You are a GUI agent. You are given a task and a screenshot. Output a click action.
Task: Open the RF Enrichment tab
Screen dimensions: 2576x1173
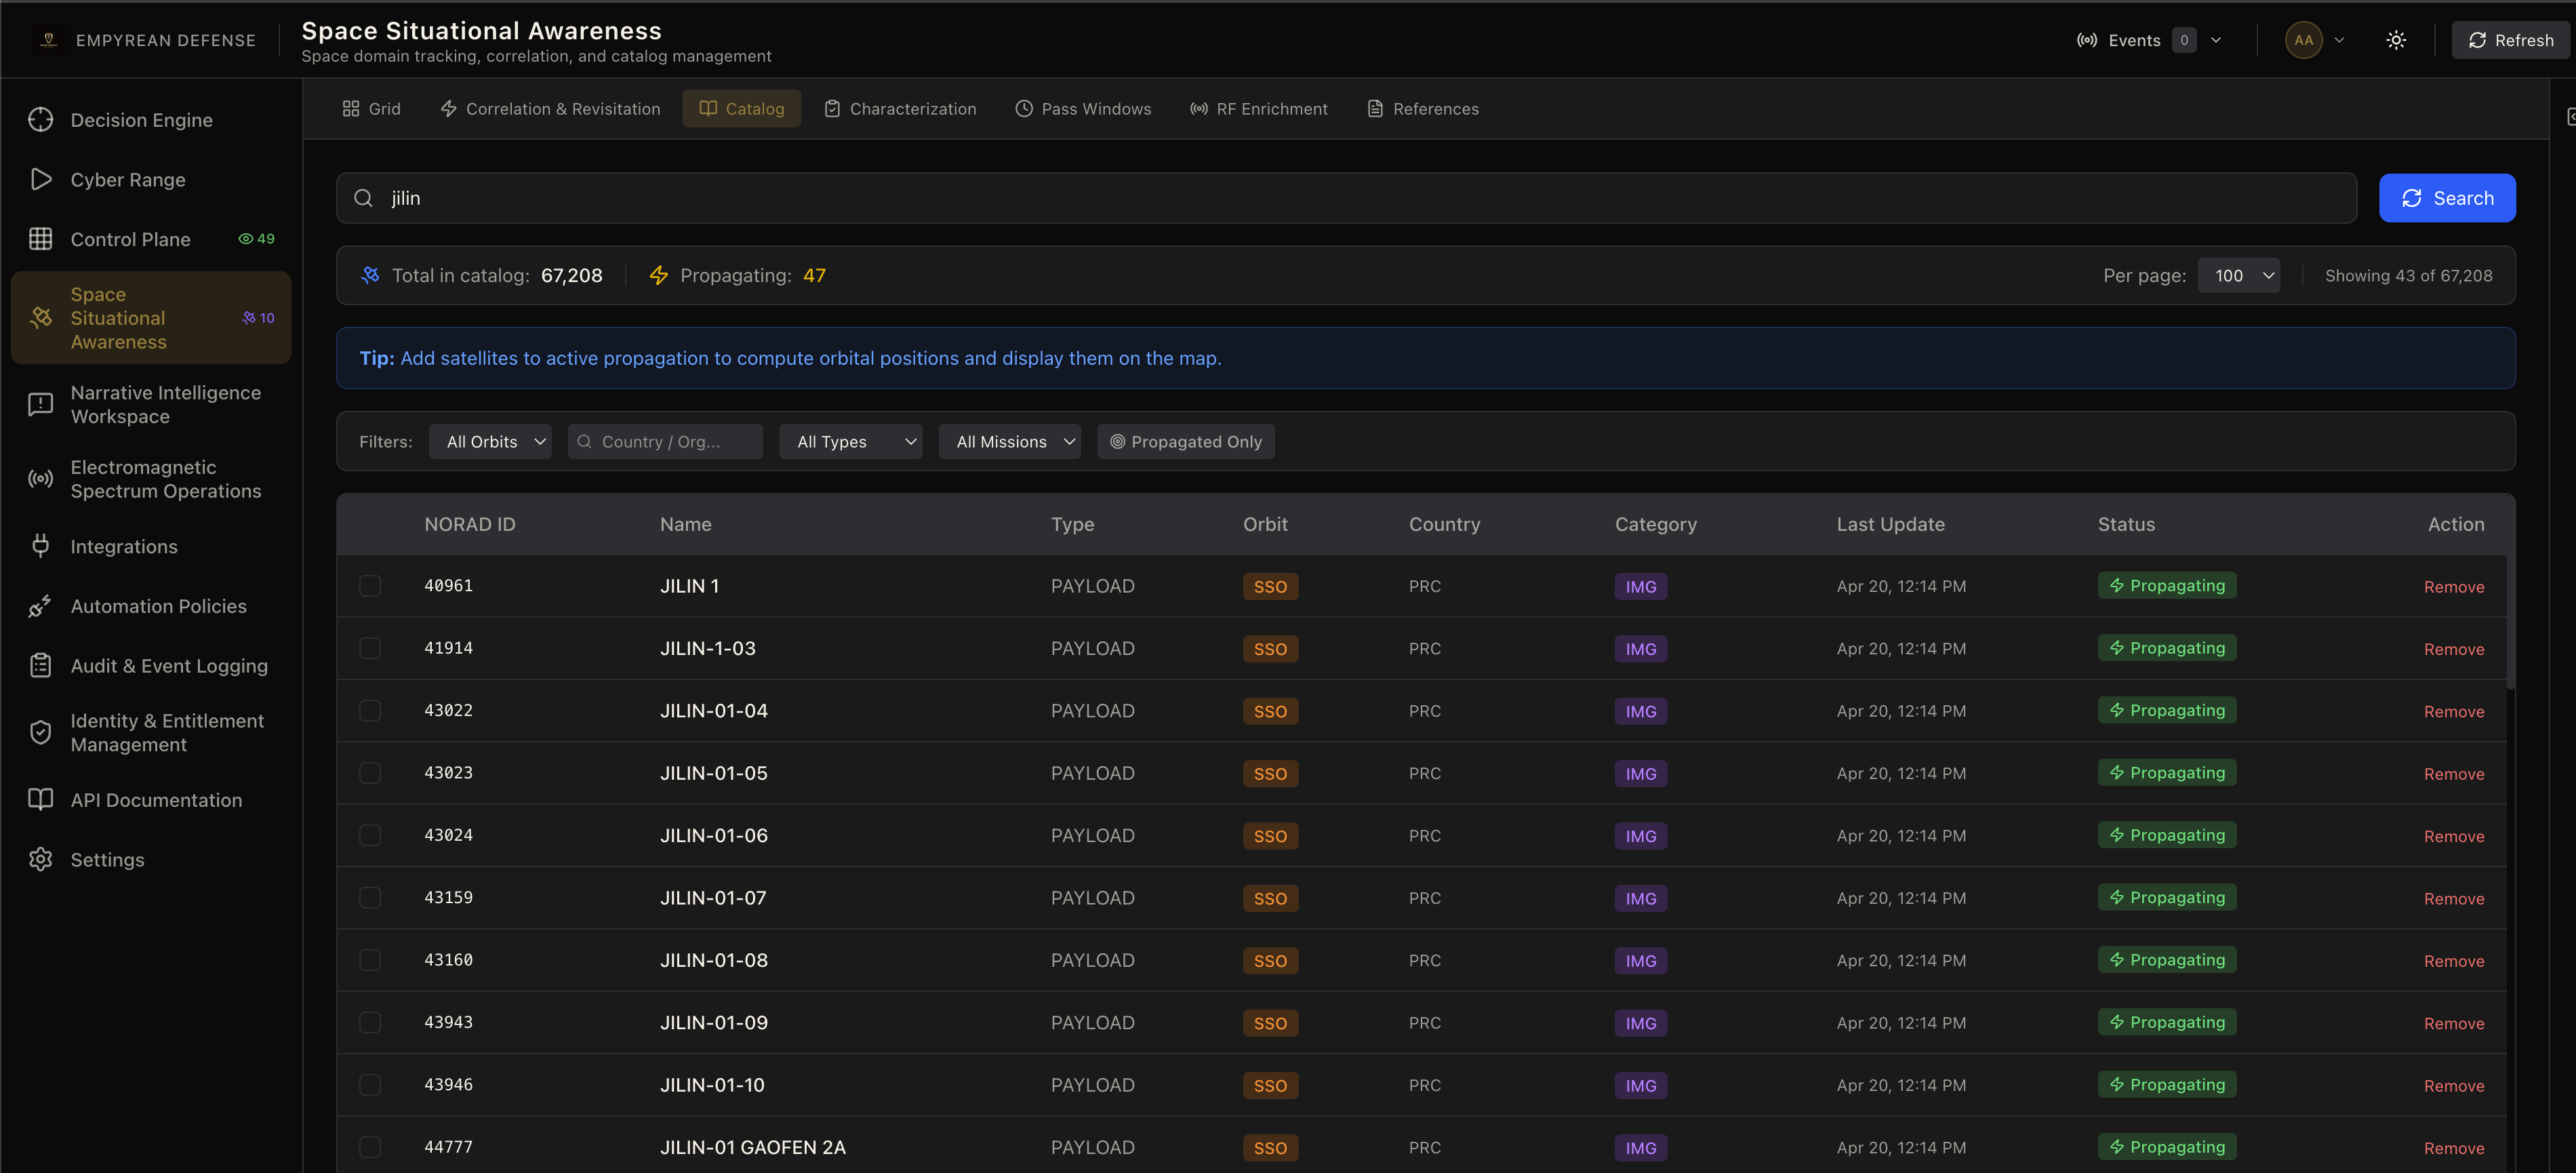tap(1258, 109)
